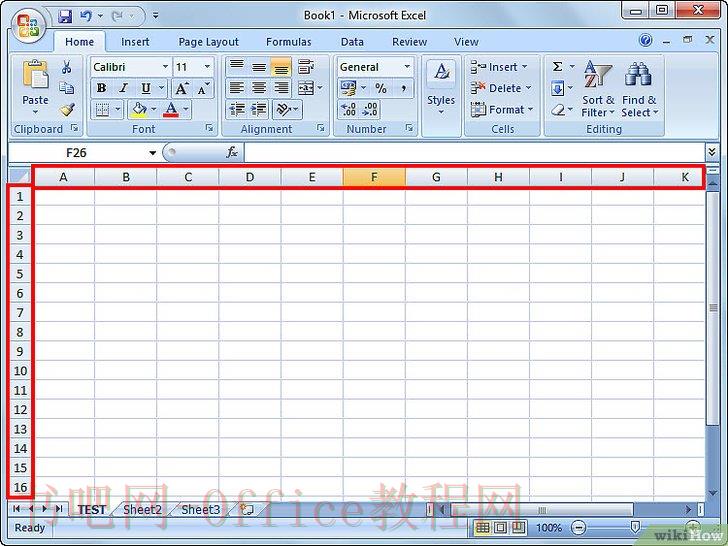The image size is (728, 546).
Task: Open the font size dropdown
Action: point(208,67)
